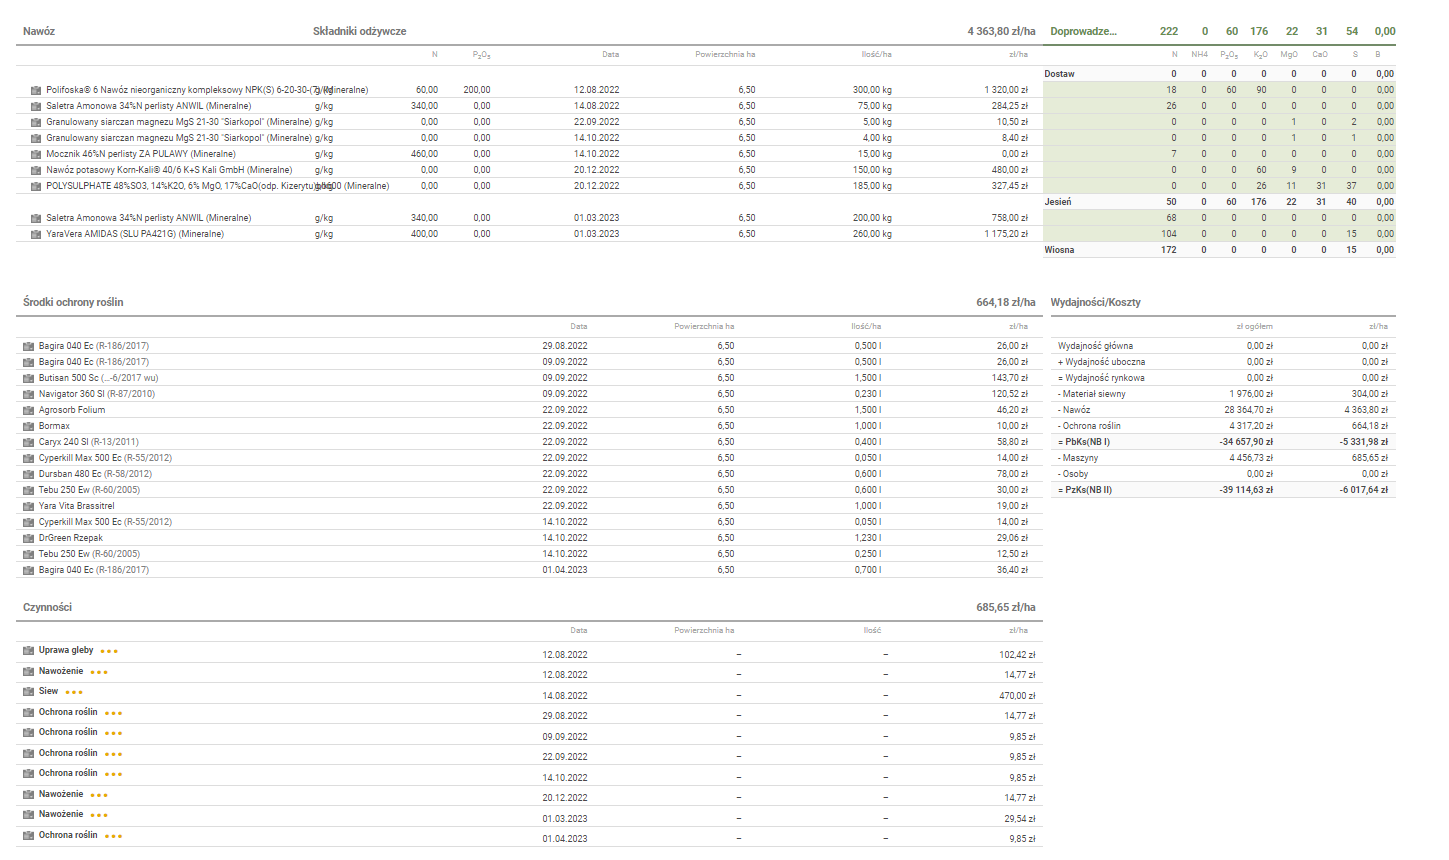Click the icon next to Butisan 500 Sc
The width and height of the screenshot is (1449, 860).
pos(28,378)
